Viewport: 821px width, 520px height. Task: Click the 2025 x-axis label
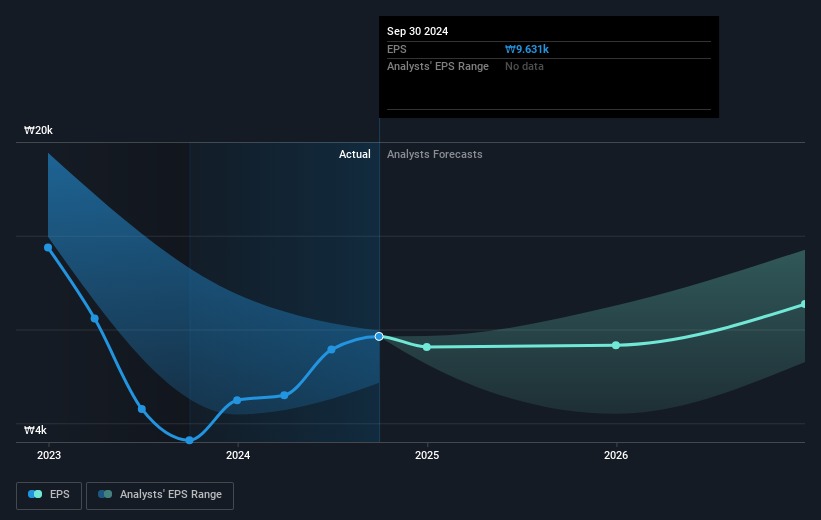tap(427, 456)
